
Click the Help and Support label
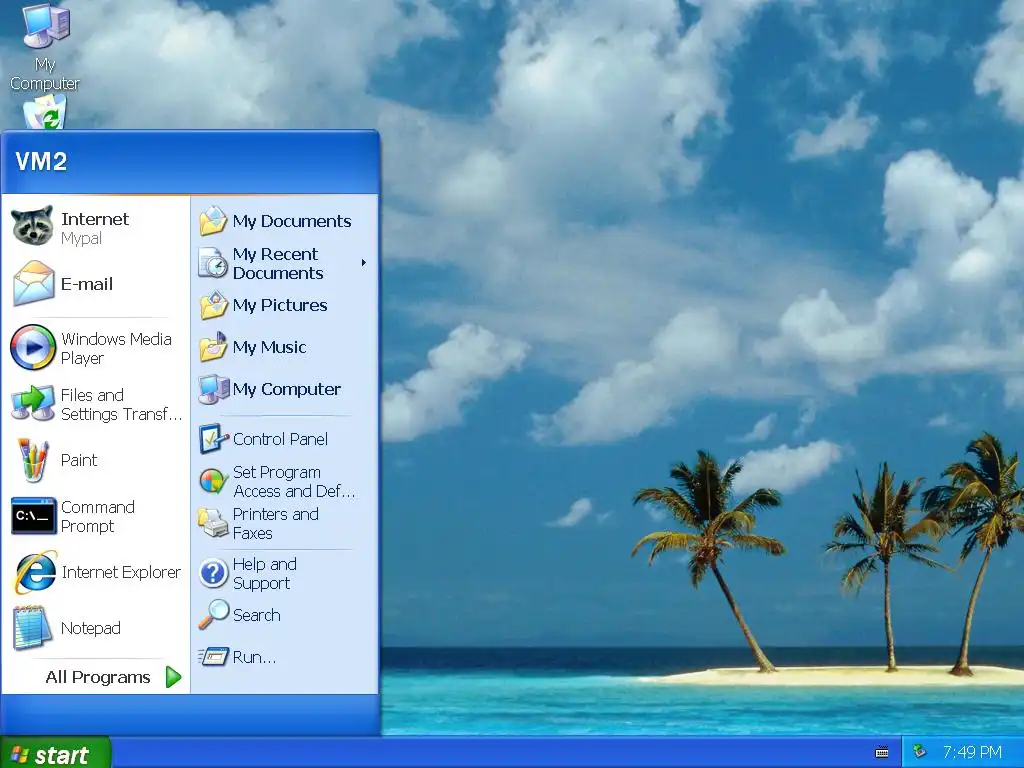tap(264, 573)
